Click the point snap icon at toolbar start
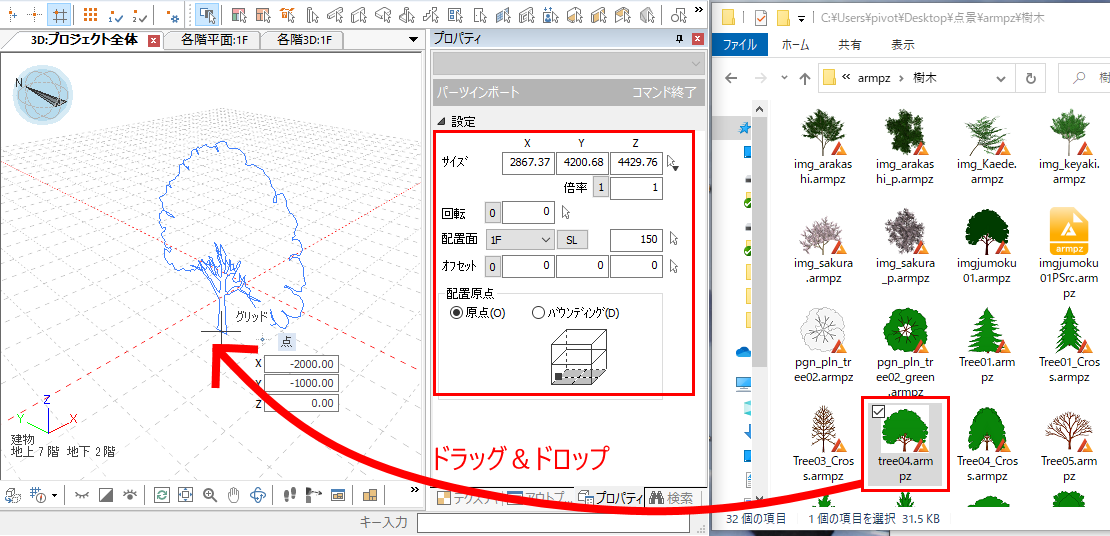Image resolution: width=1110 pixels, height=536 pixels. pos(11,13)
